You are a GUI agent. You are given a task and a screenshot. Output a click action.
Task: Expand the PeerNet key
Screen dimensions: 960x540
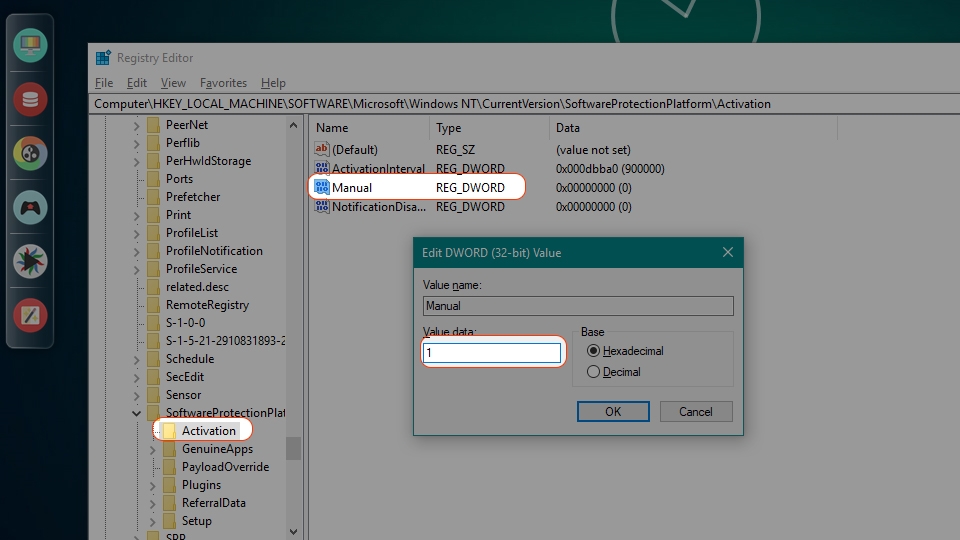137,126
